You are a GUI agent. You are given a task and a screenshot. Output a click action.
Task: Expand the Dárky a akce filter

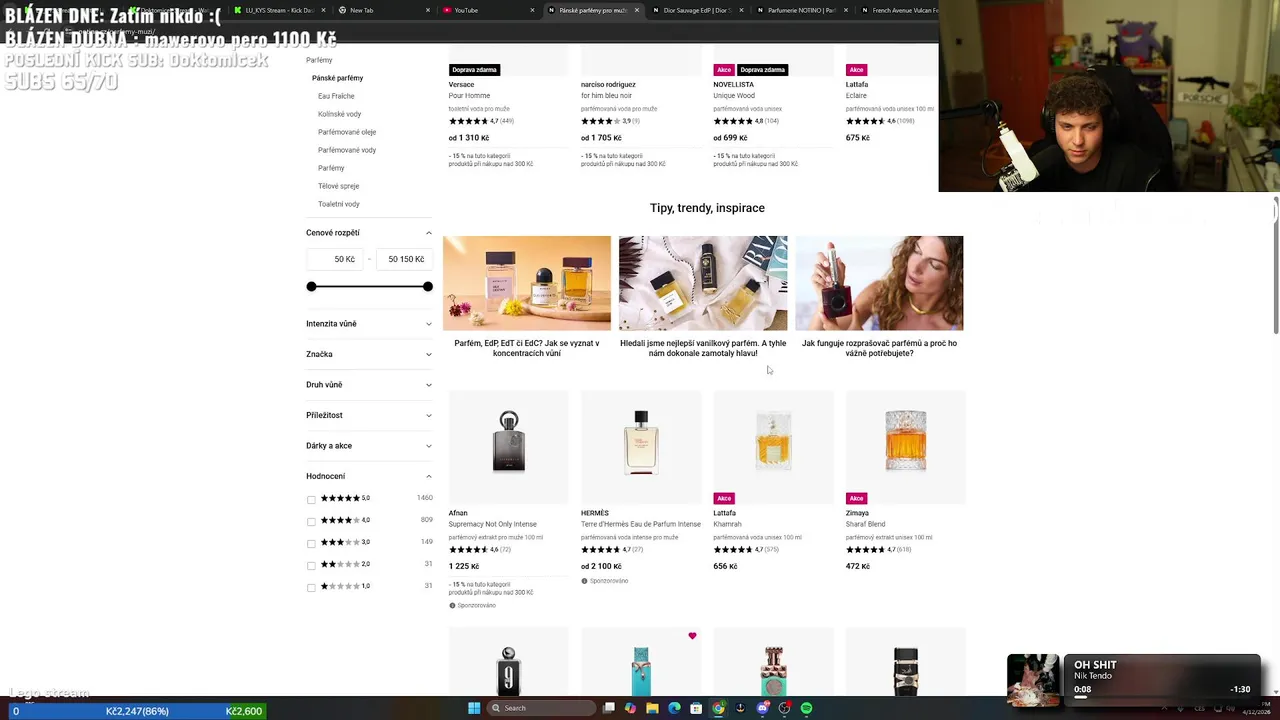pos(369,446)
